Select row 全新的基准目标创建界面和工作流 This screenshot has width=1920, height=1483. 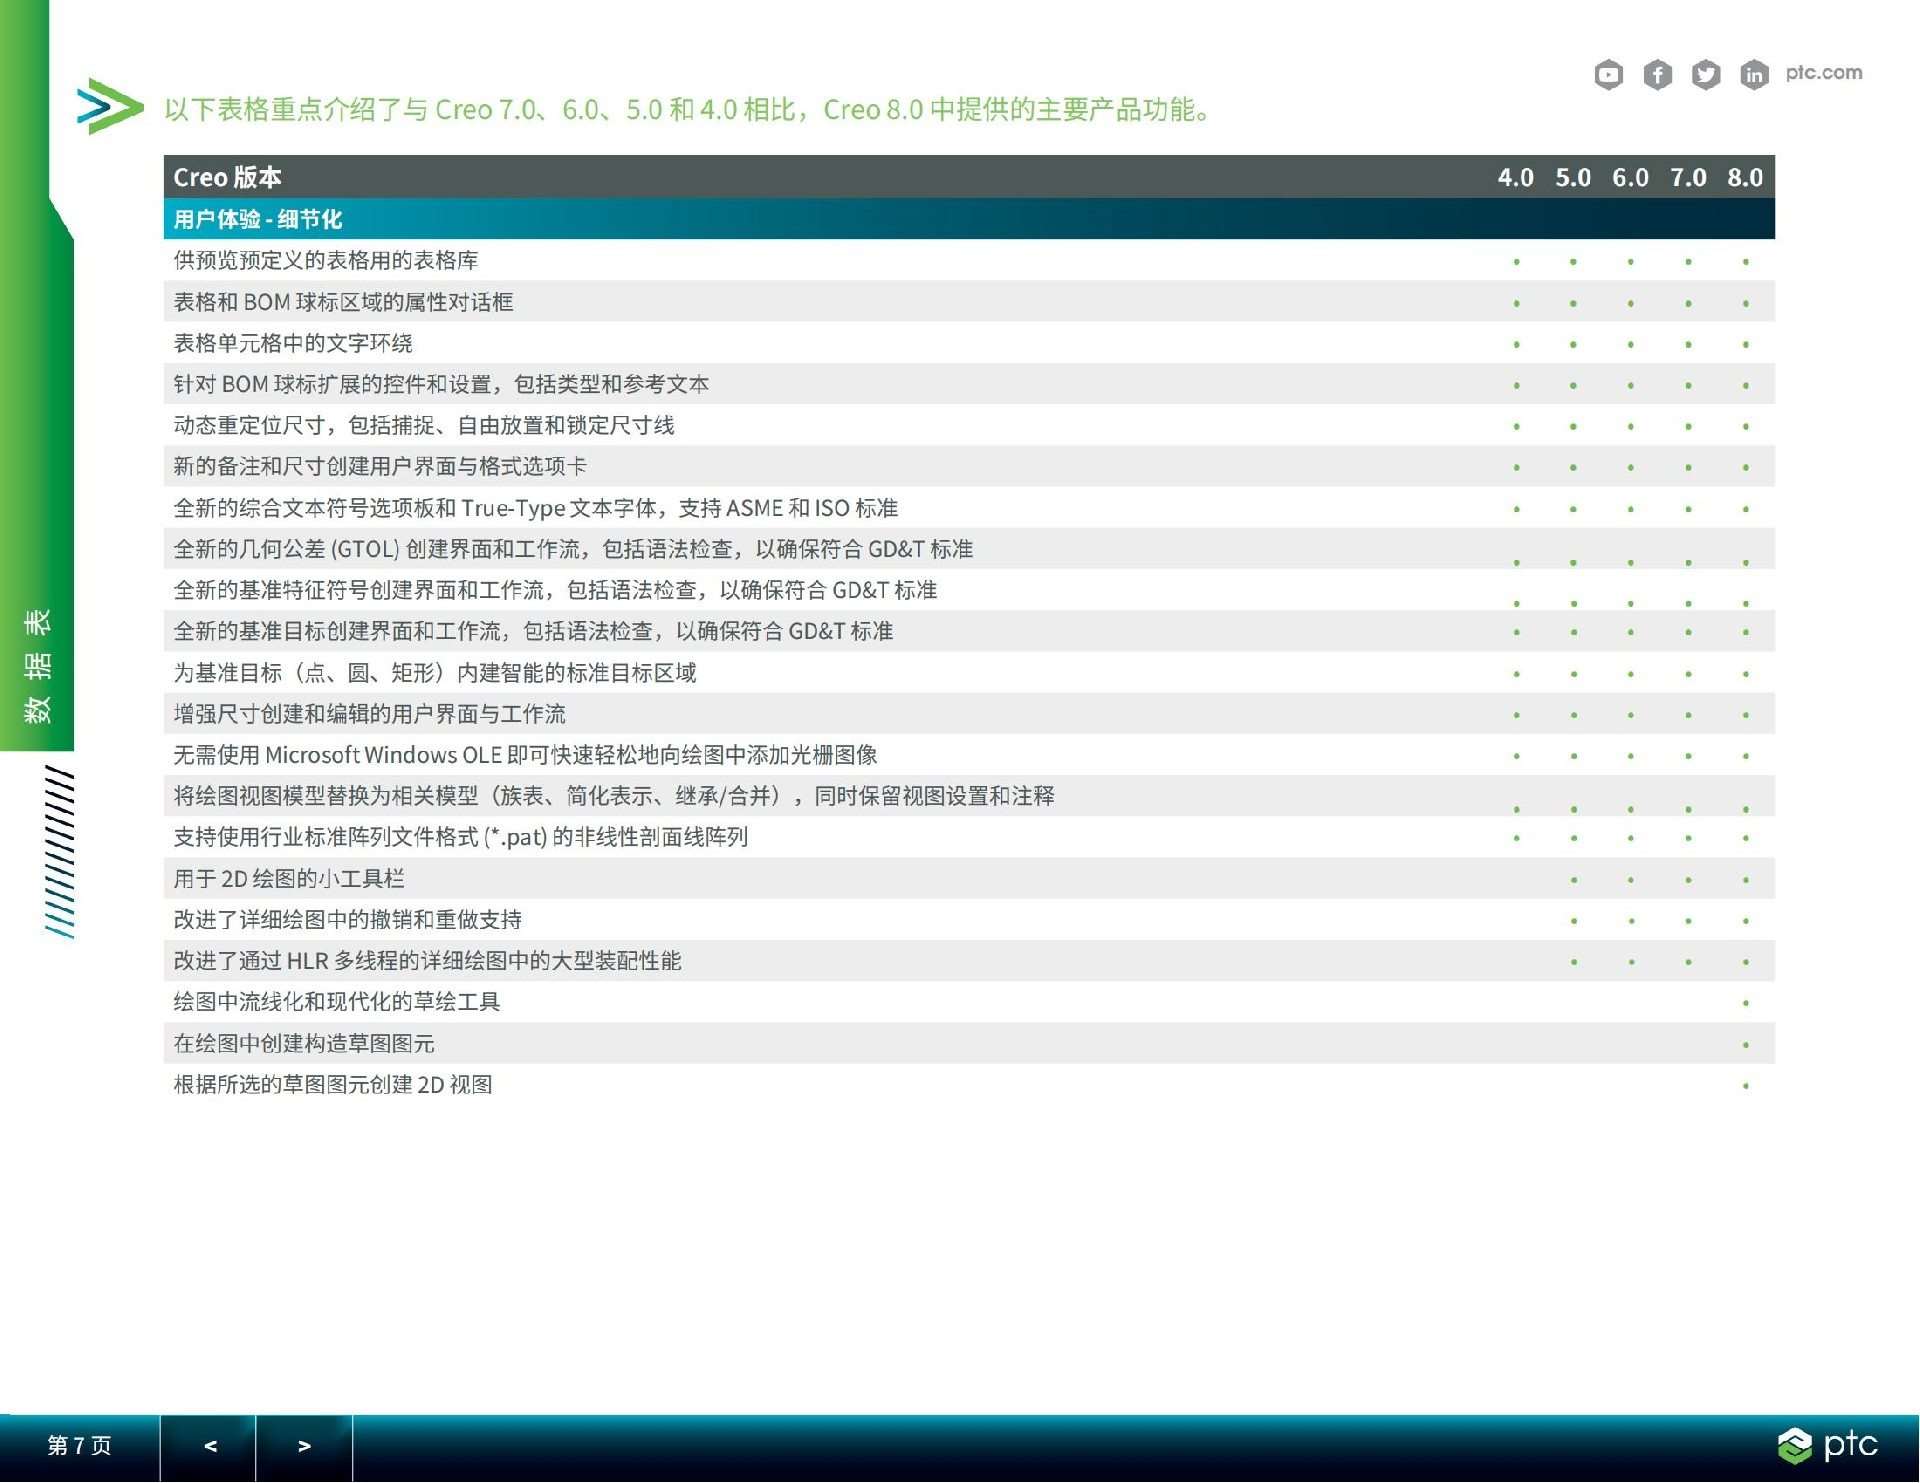969,631
